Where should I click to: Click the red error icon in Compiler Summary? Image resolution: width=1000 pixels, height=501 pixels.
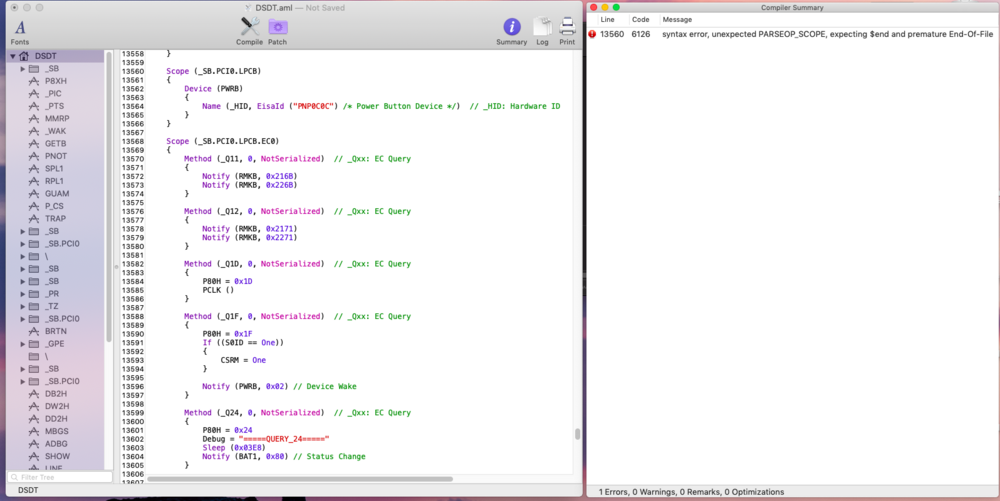click(x=592, y=34)
